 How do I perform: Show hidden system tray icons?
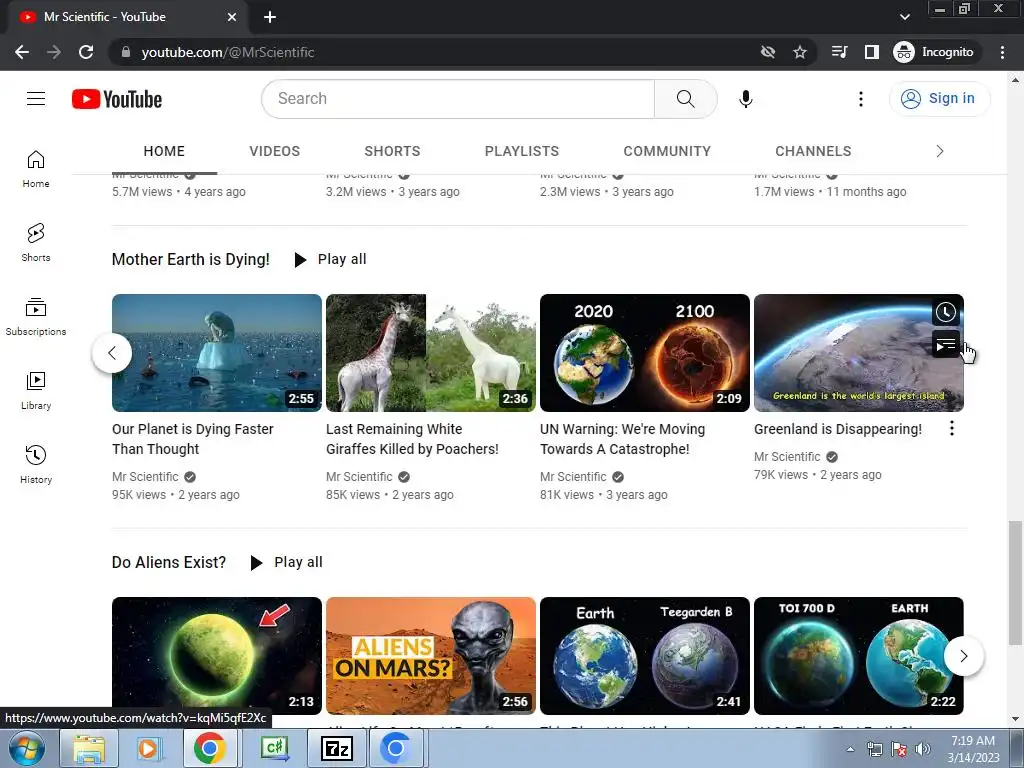(x=850, y=749)
